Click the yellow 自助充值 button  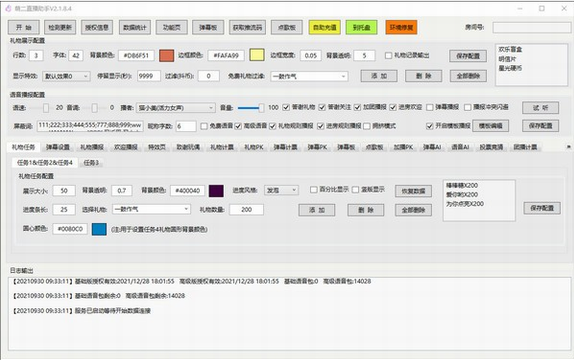tap(324, 27)
